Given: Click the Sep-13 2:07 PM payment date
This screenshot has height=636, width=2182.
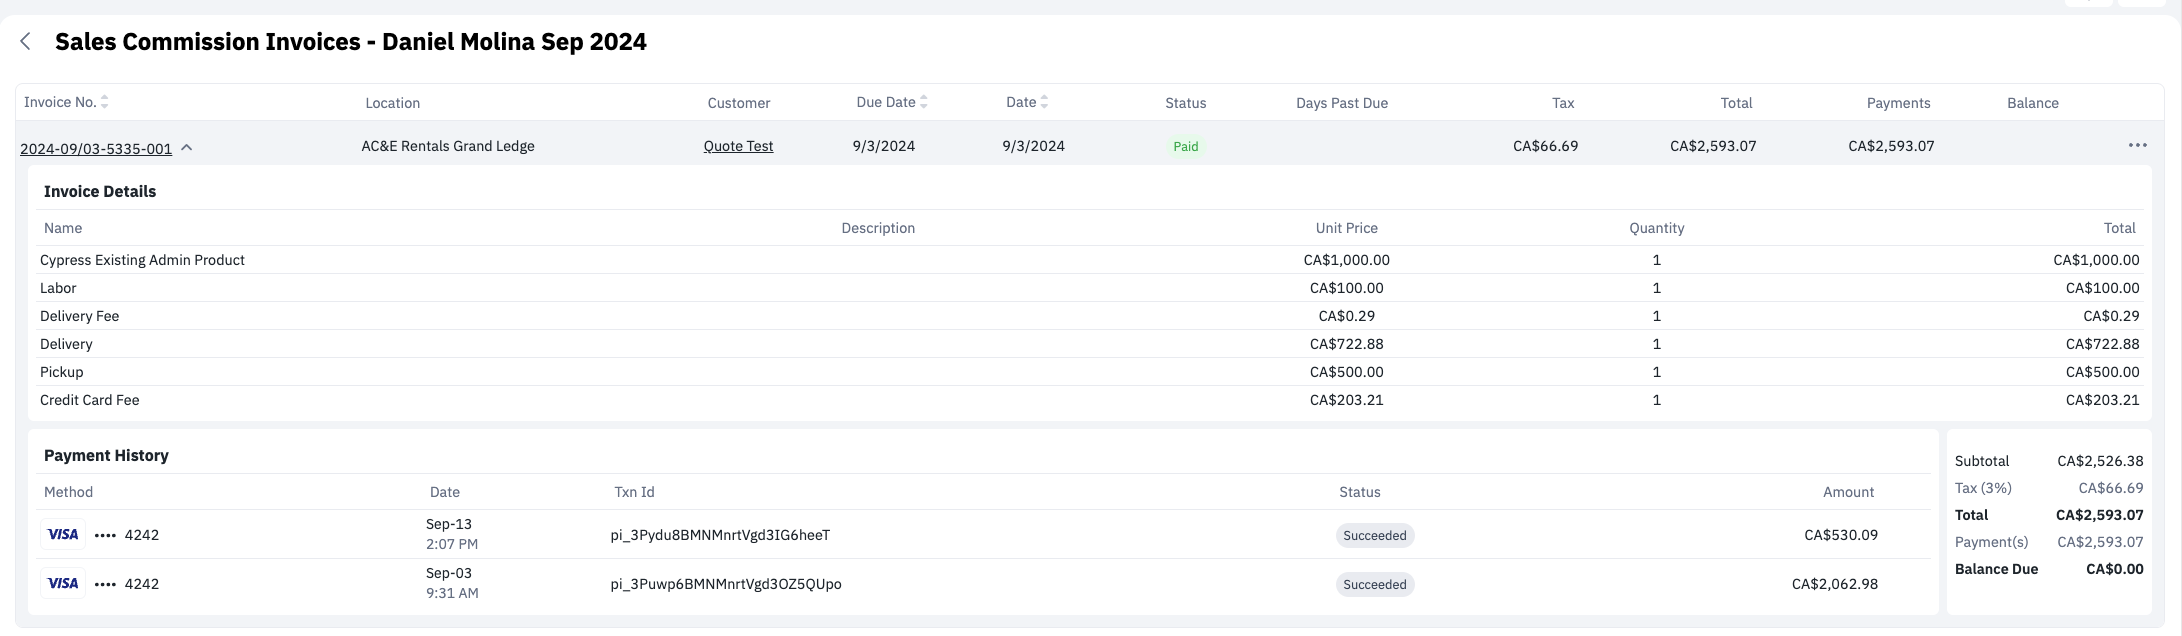Looking at the screenshot, I should pyautogui.click(x=452, y=534).
